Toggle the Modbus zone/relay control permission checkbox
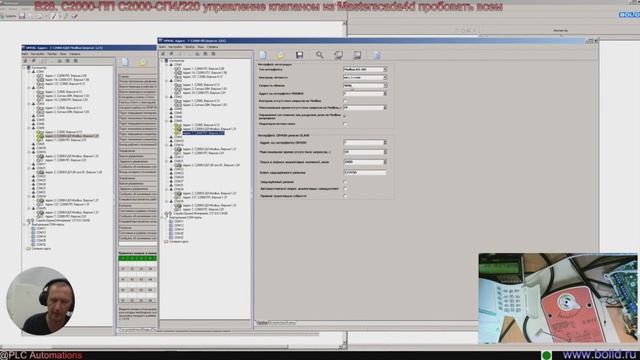 345,116
